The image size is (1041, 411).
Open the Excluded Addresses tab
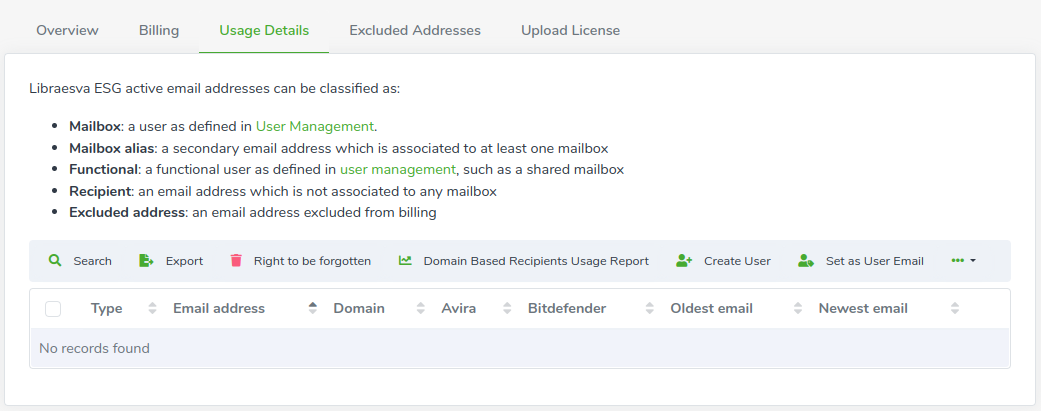pos(415,31)
